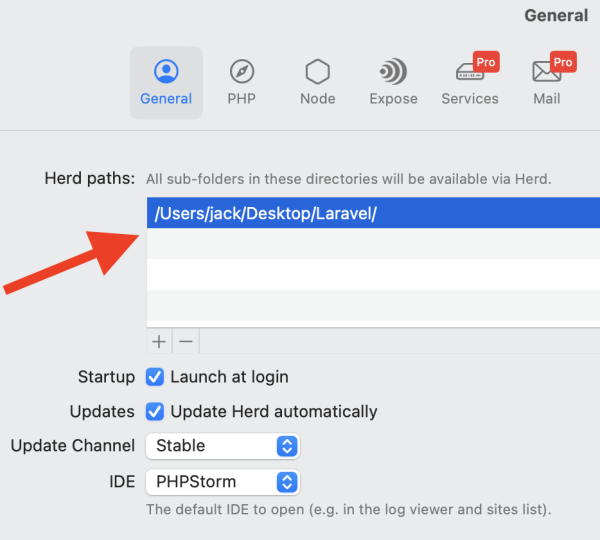This screenshot has width=600, height=540.
Task: Disable Launch at login checkbox
Action: click(x=155, y=377)
